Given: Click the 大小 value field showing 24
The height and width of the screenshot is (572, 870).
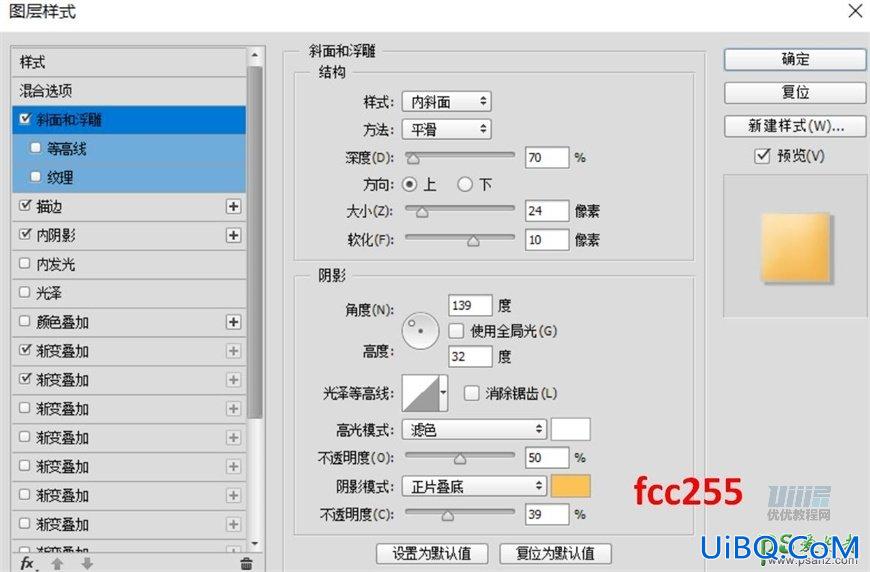Looking at the screenshot, I should tap(547, 211).
